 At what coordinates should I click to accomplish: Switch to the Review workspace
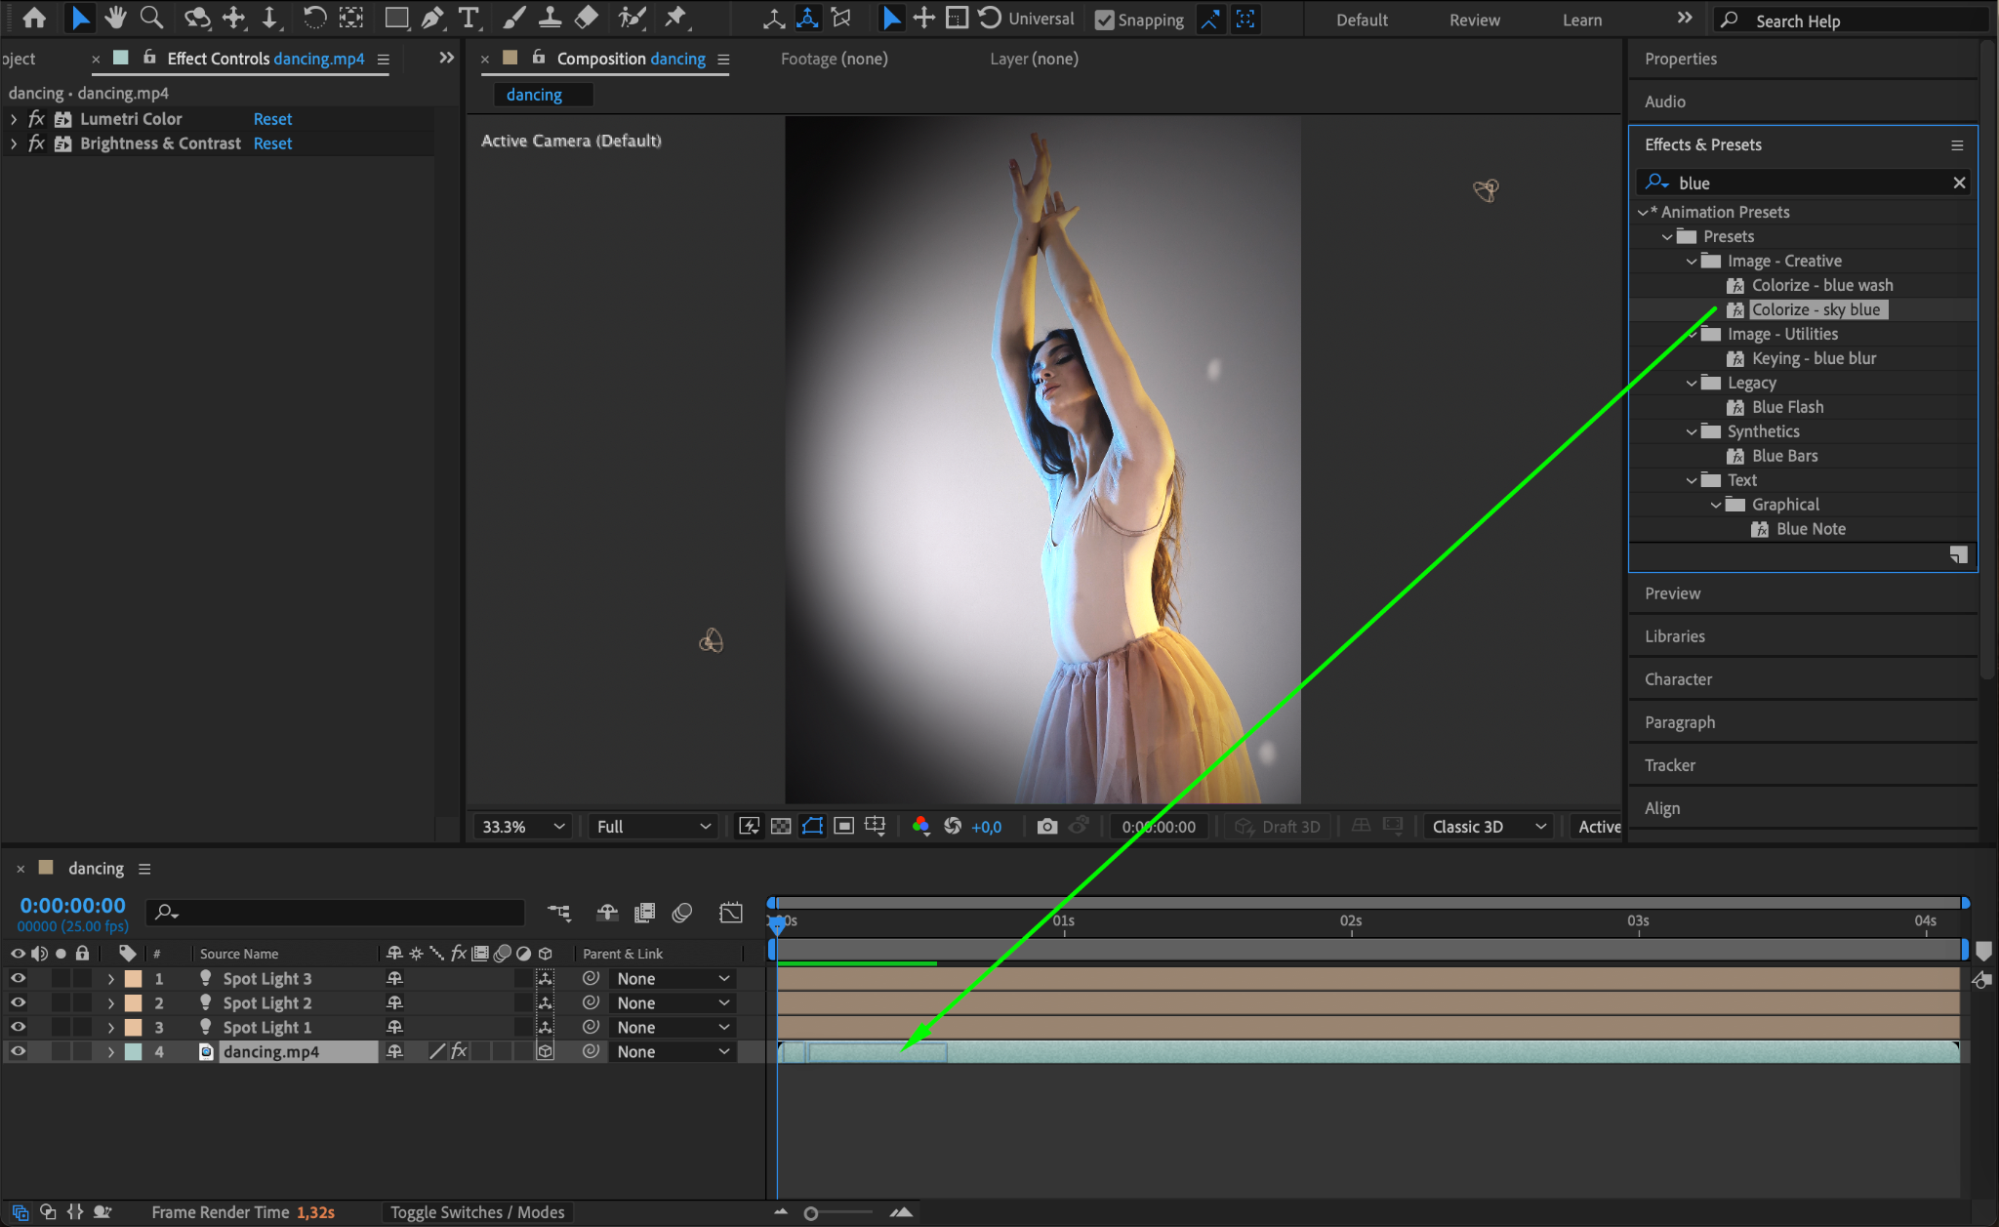point(1474,20)
